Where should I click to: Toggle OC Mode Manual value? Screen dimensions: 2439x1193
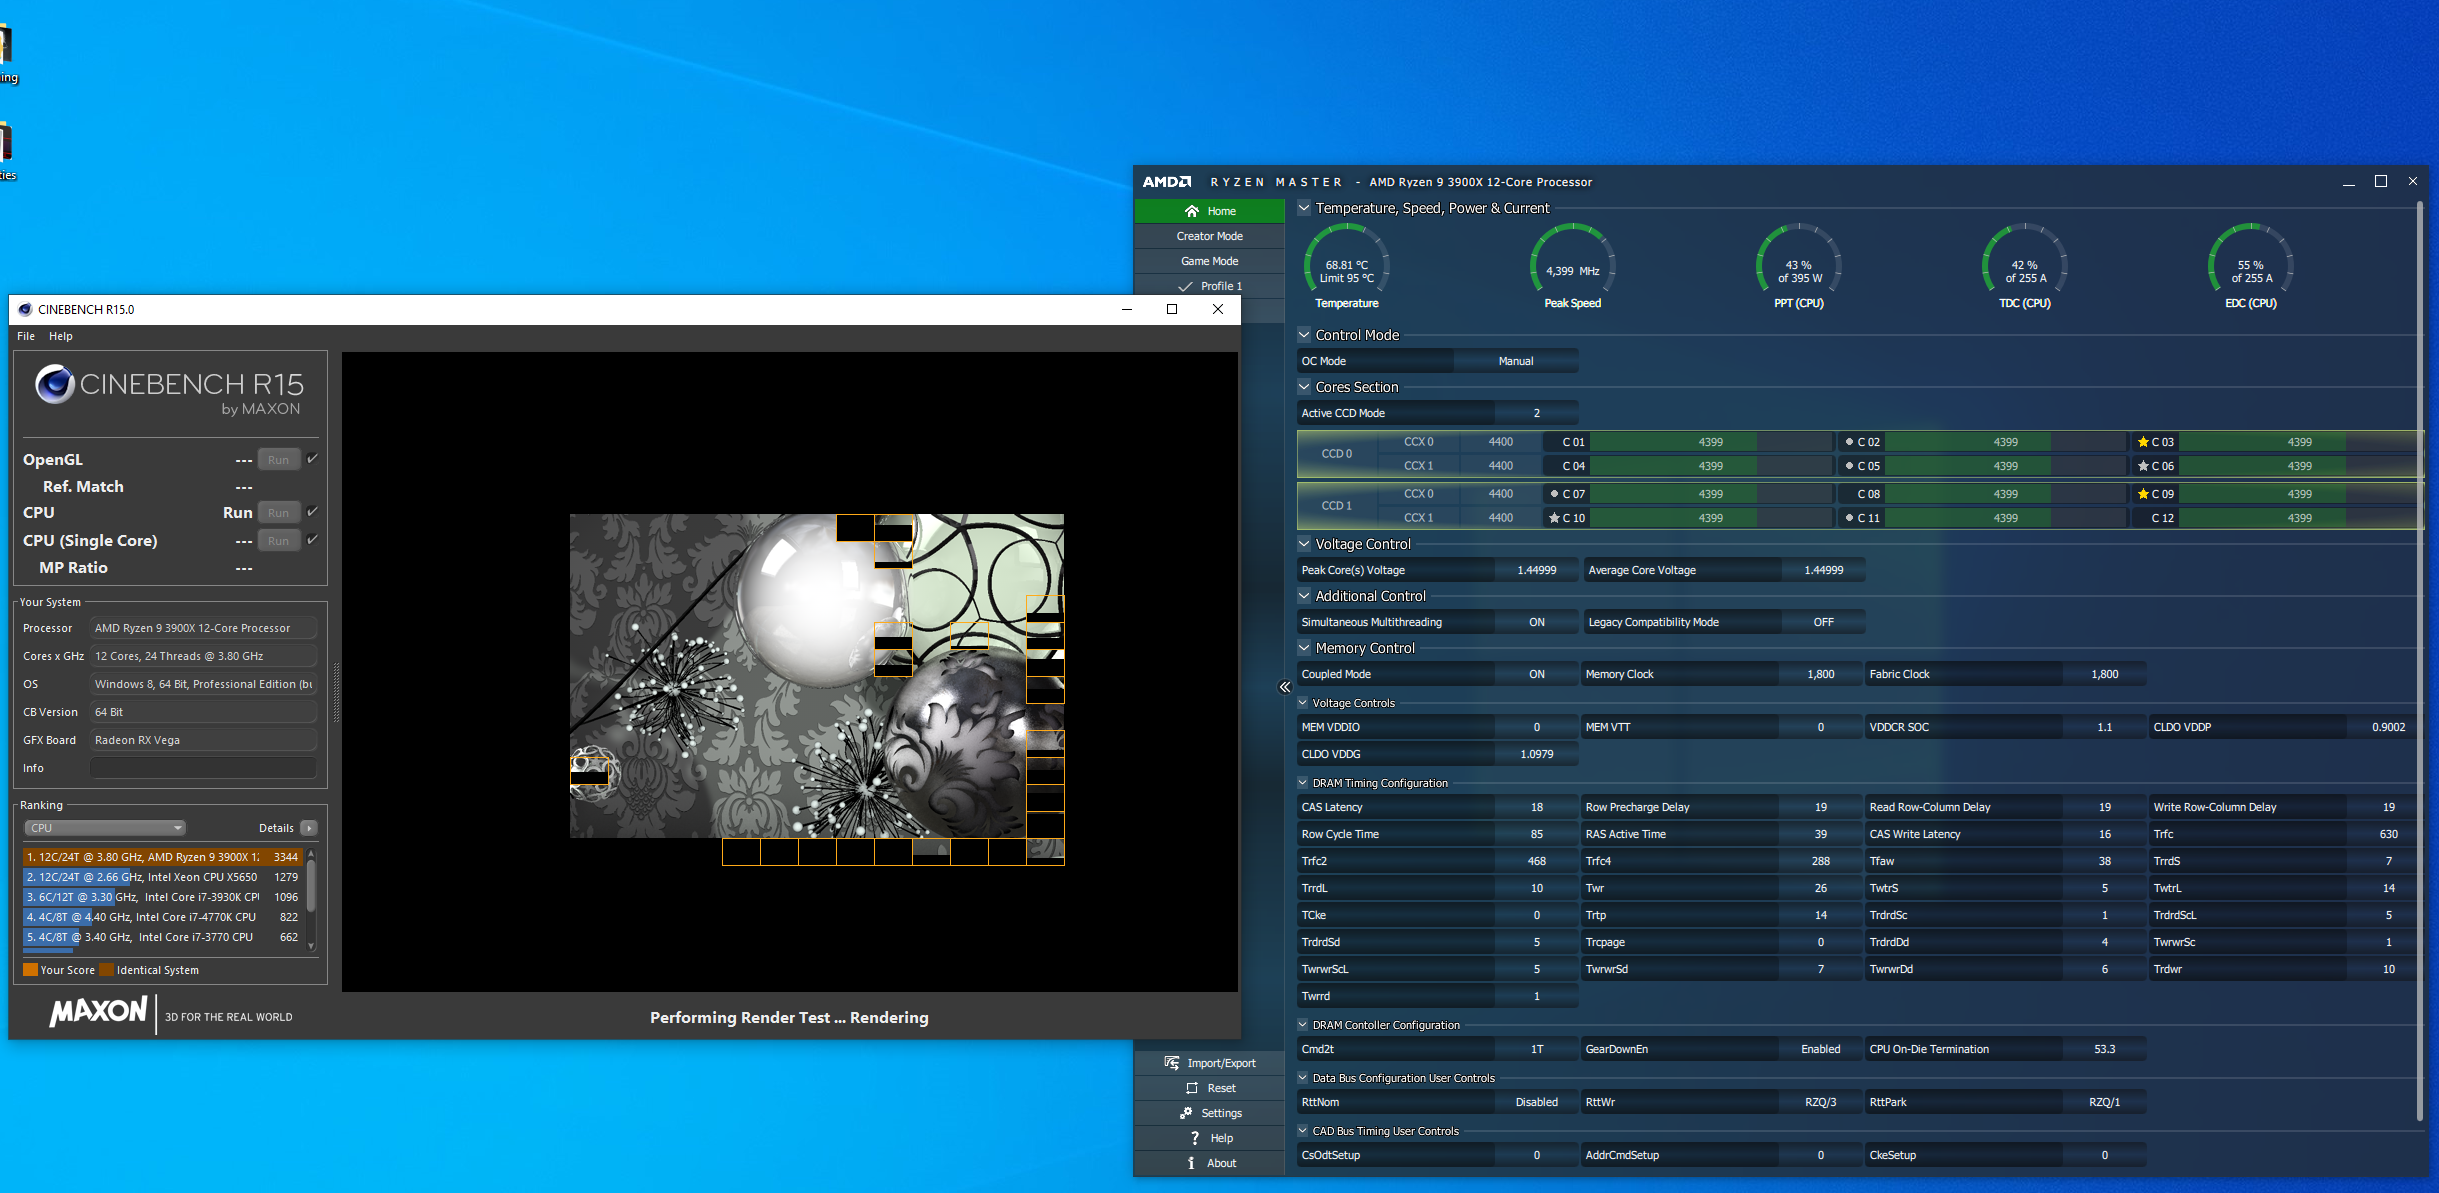(1516, 361)
